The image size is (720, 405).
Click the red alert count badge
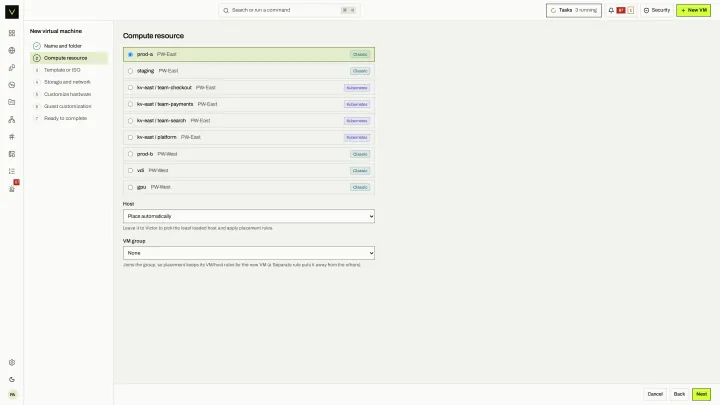[621, 10]
